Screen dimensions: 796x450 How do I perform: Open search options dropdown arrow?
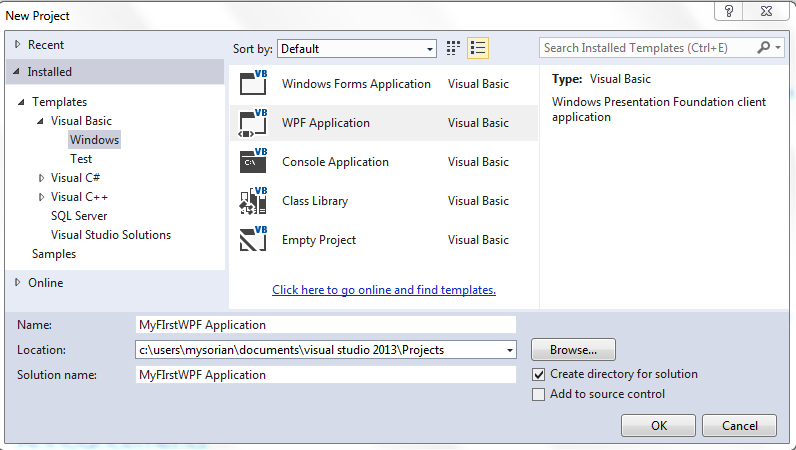click(778, 48)
